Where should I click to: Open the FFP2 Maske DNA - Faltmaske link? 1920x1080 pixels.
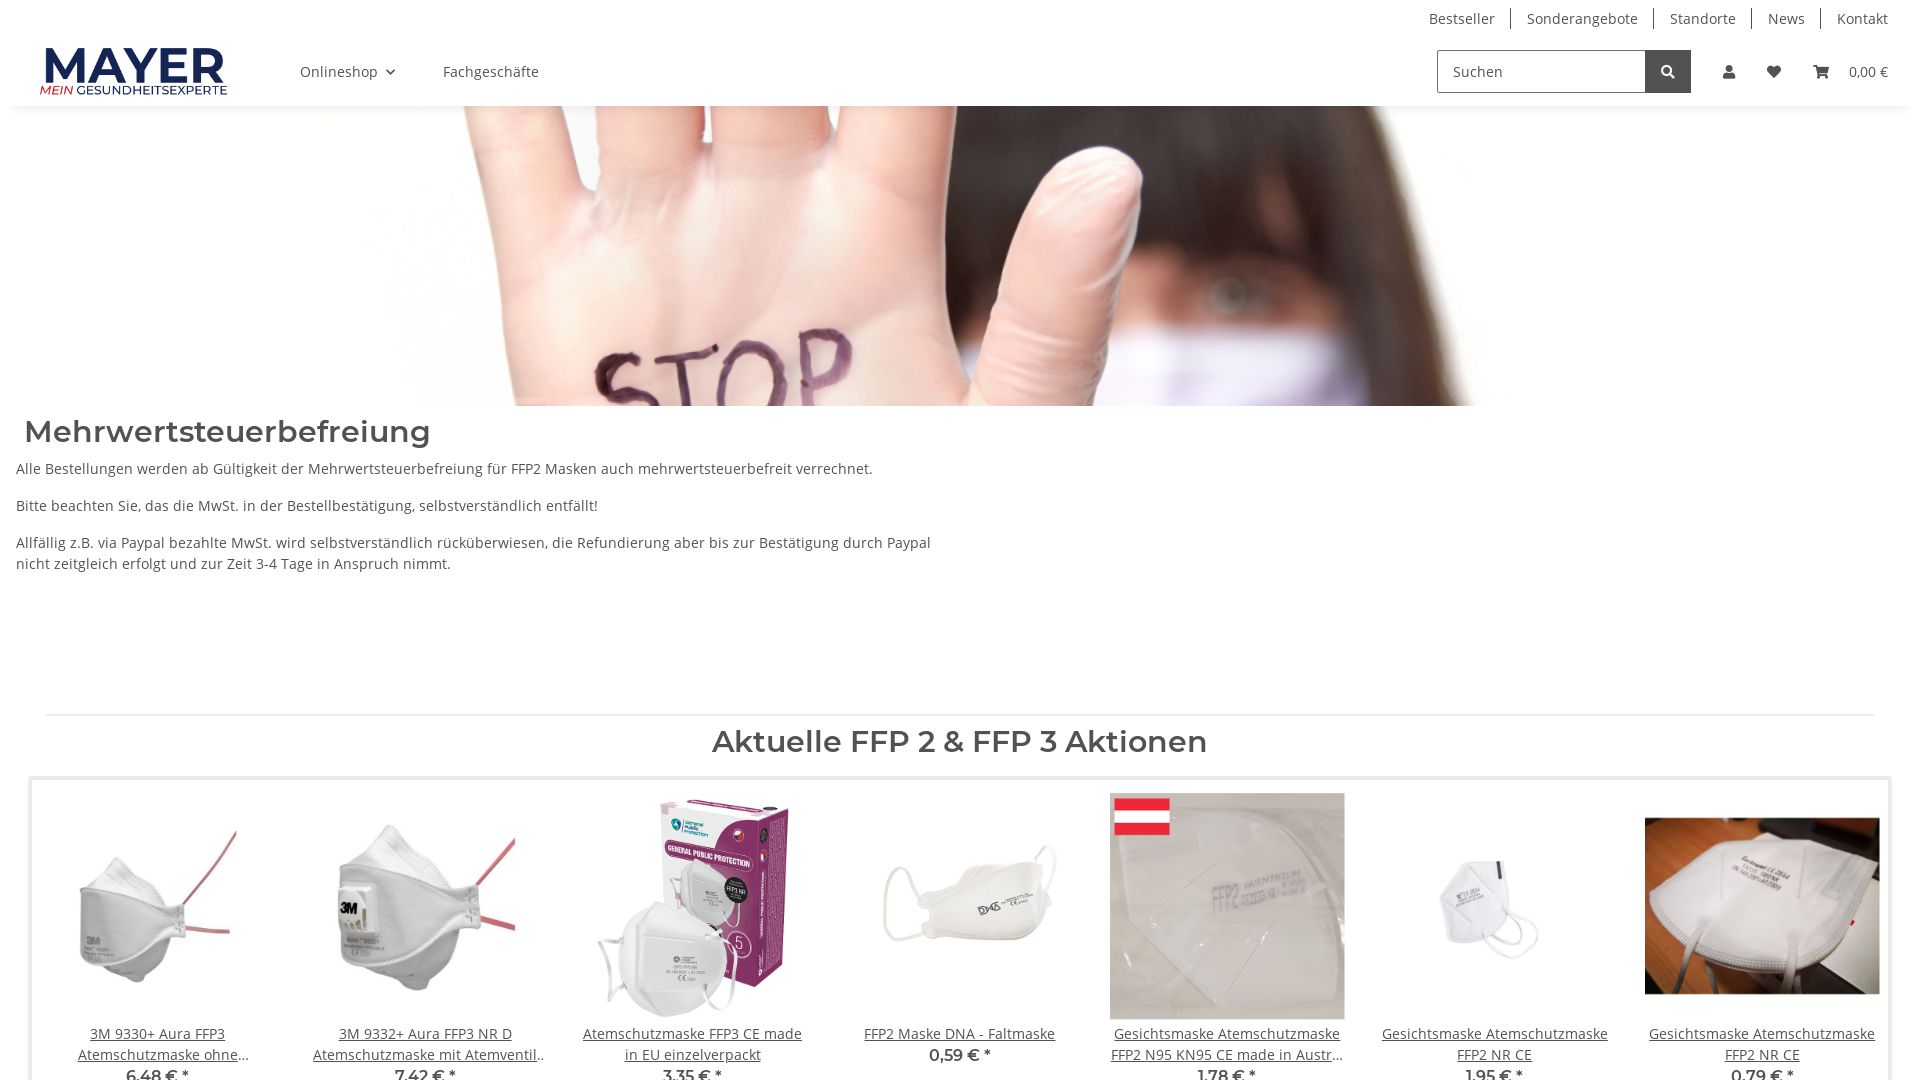[x=959, y=1034]
